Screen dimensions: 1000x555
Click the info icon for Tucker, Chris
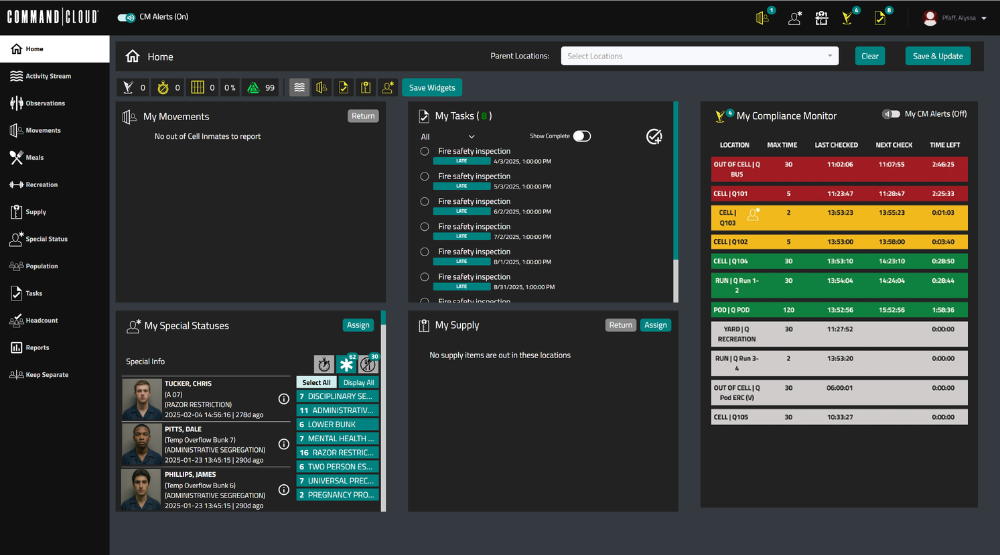[283, 398]
